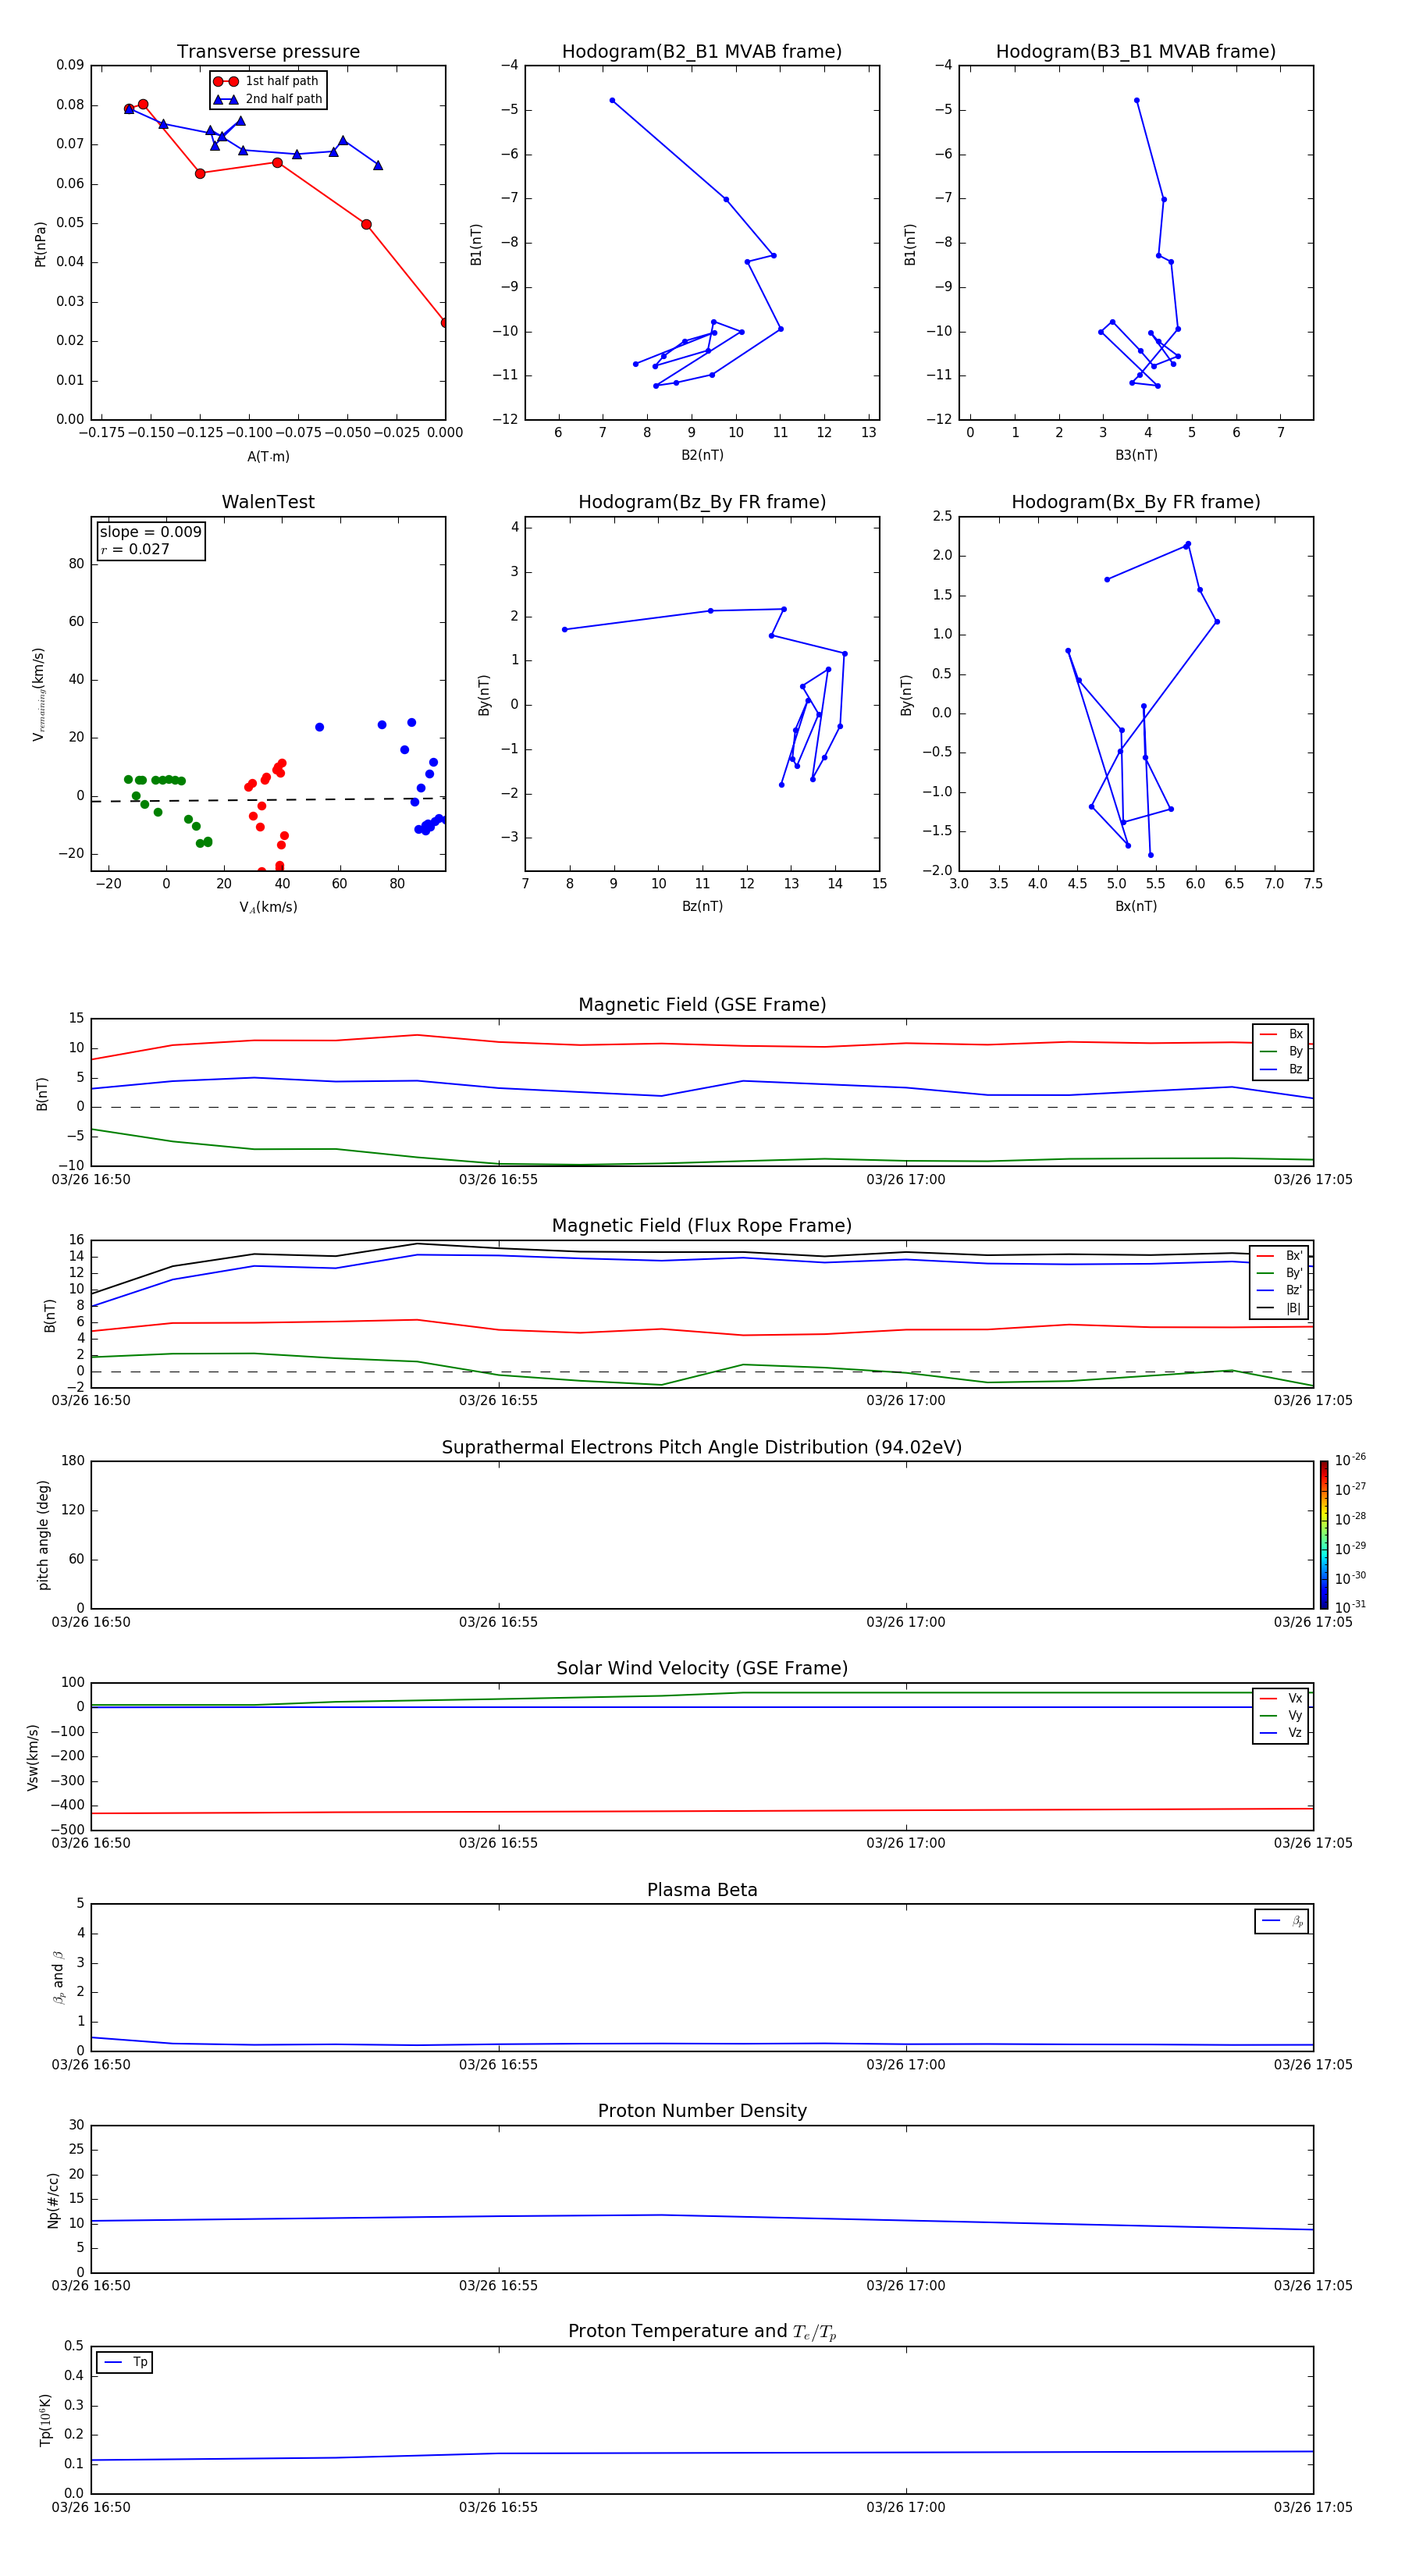This screenshot has height=2576, width=1405.
Task: Click the "Vsw(km/s)" y-axis label
Action: (32, 1757)
